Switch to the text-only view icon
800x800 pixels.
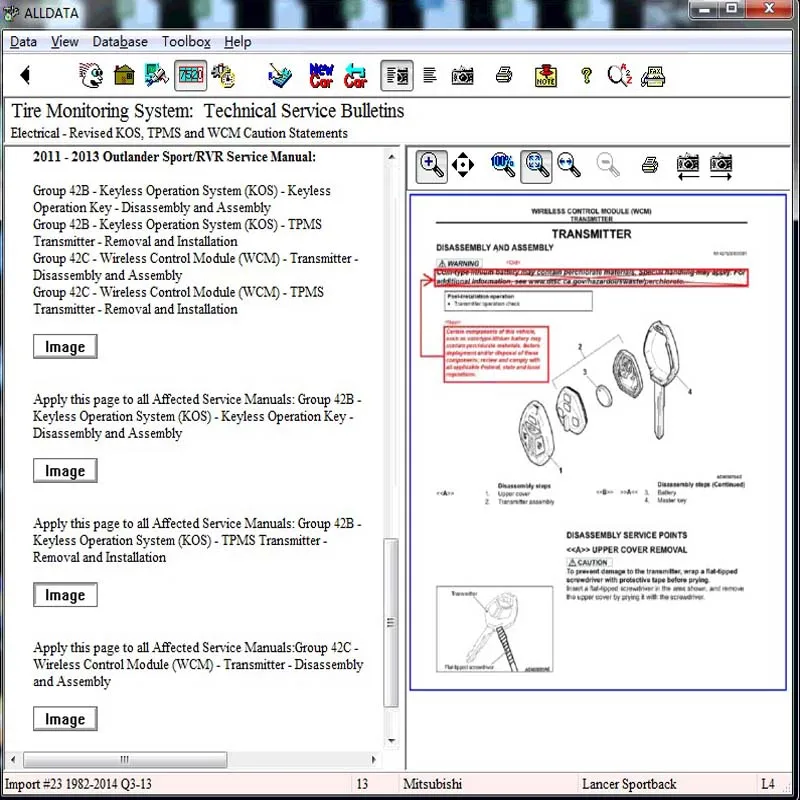[430, 76]
